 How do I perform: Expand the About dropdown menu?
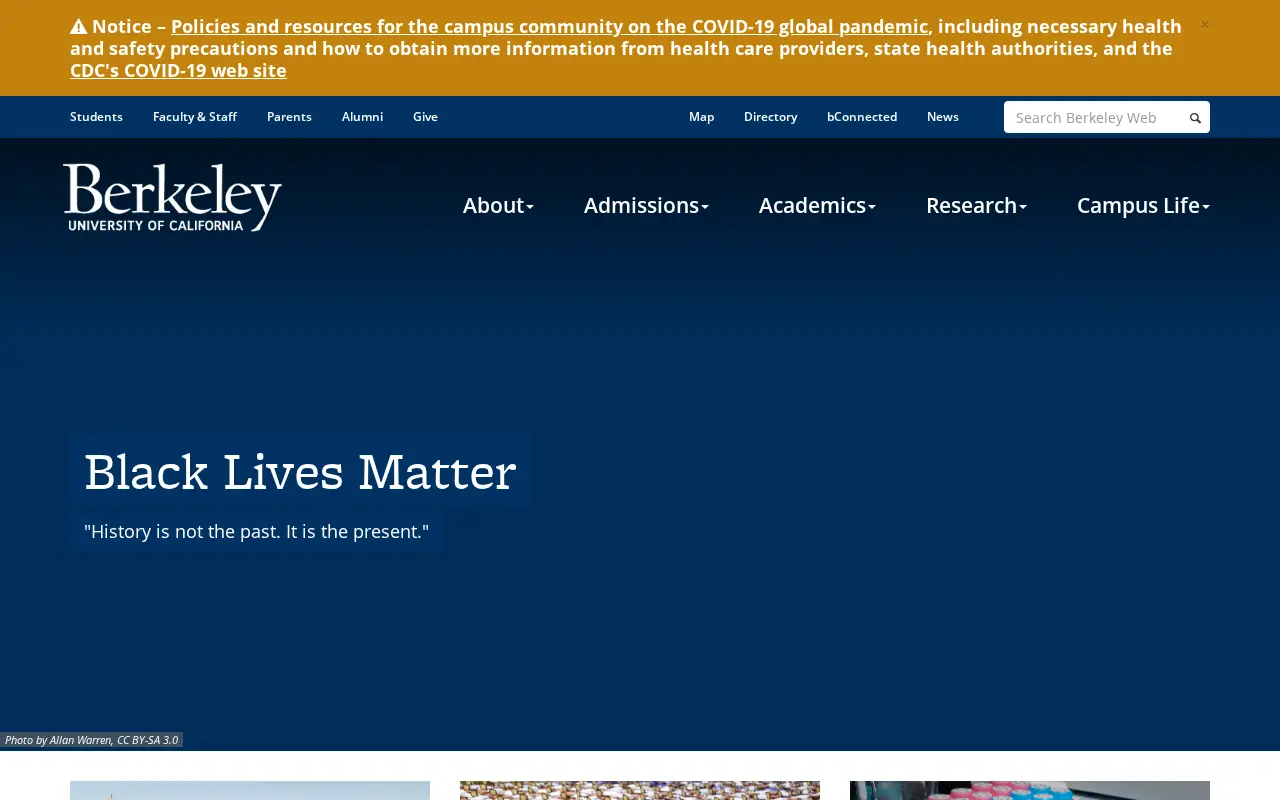[x=498, y=205]
